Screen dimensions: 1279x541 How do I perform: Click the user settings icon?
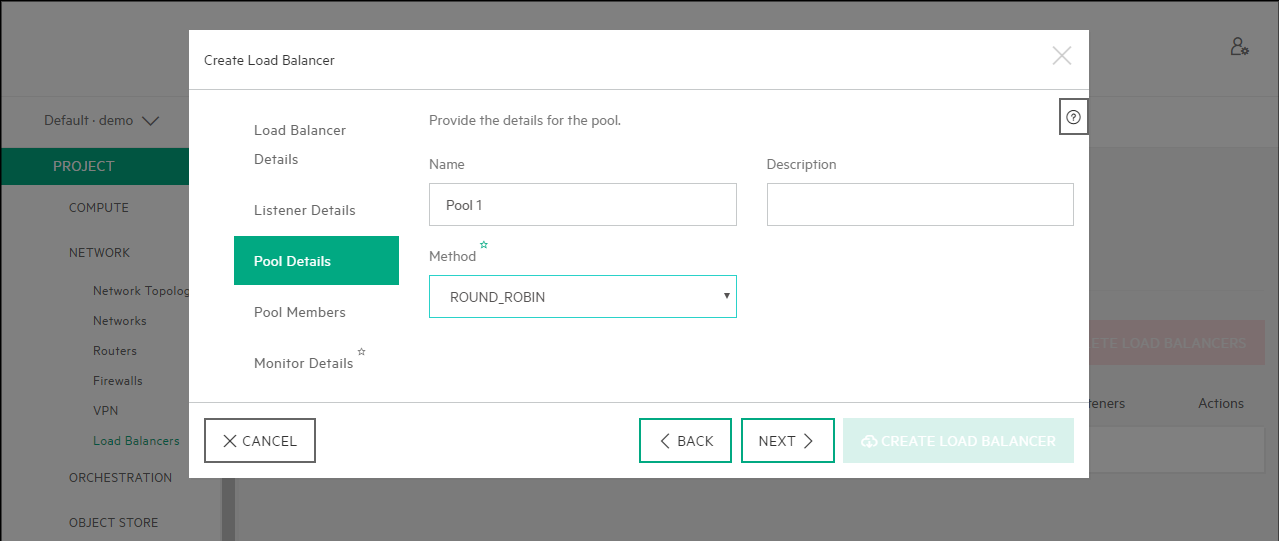[x=1239, y=47]
